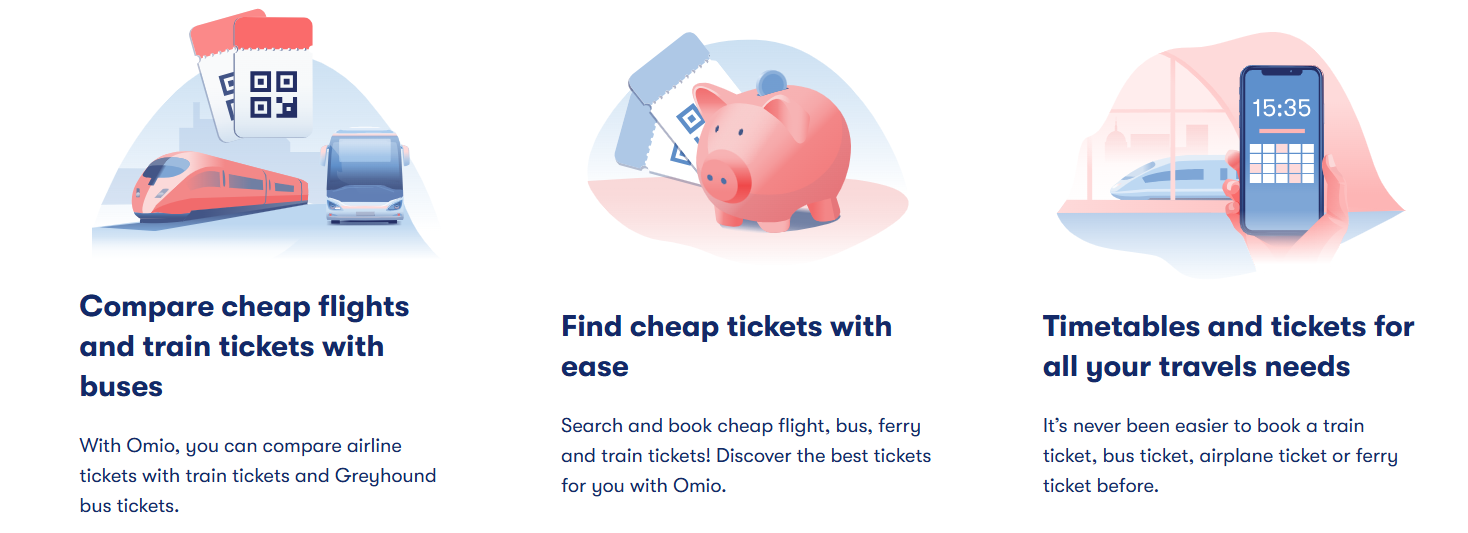The width and height of the screenshot is (1468, 533).
Task: Click the red high-speed train illustration
Action: [x=220, y=186]
